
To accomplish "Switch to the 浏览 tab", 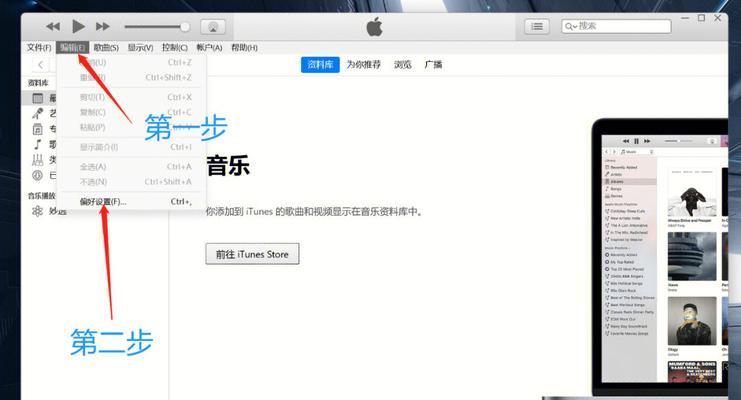I will [403, 64].
